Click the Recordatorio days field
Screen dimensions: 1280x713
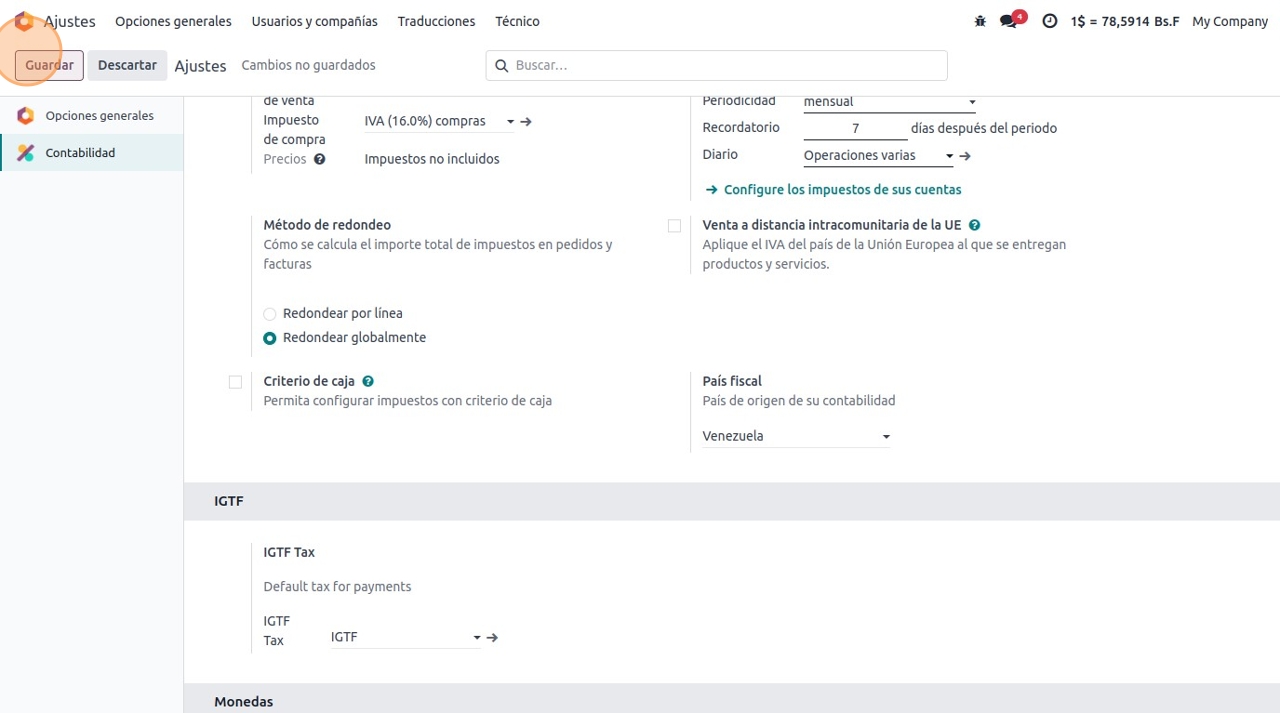pos(855,128)
